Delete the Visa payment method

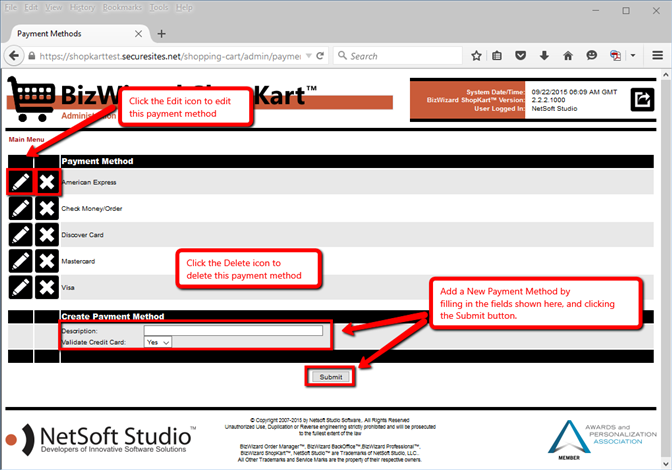click(47, 287)
